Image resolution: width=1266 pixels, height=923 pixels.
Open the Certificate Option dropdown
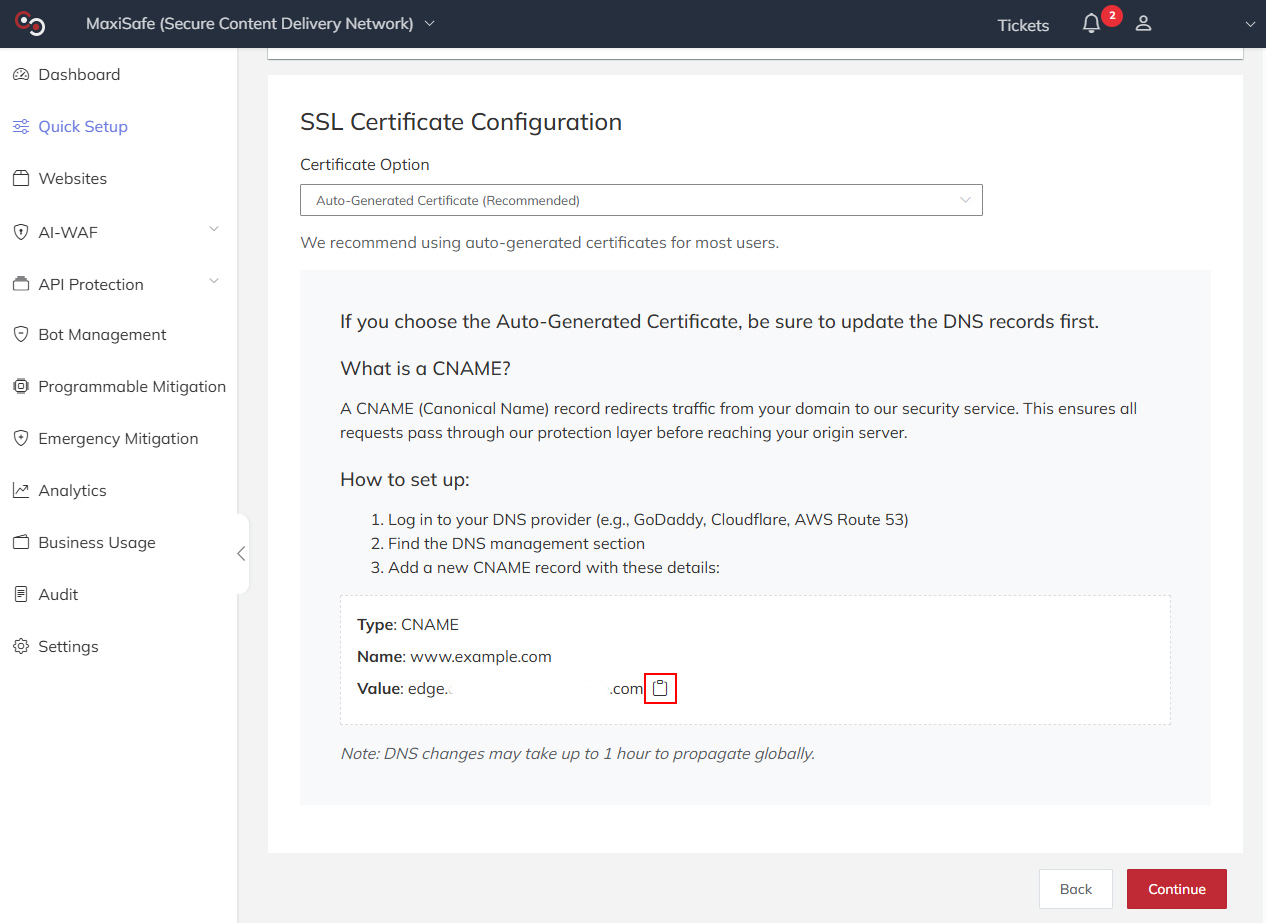tap(641, 200)
